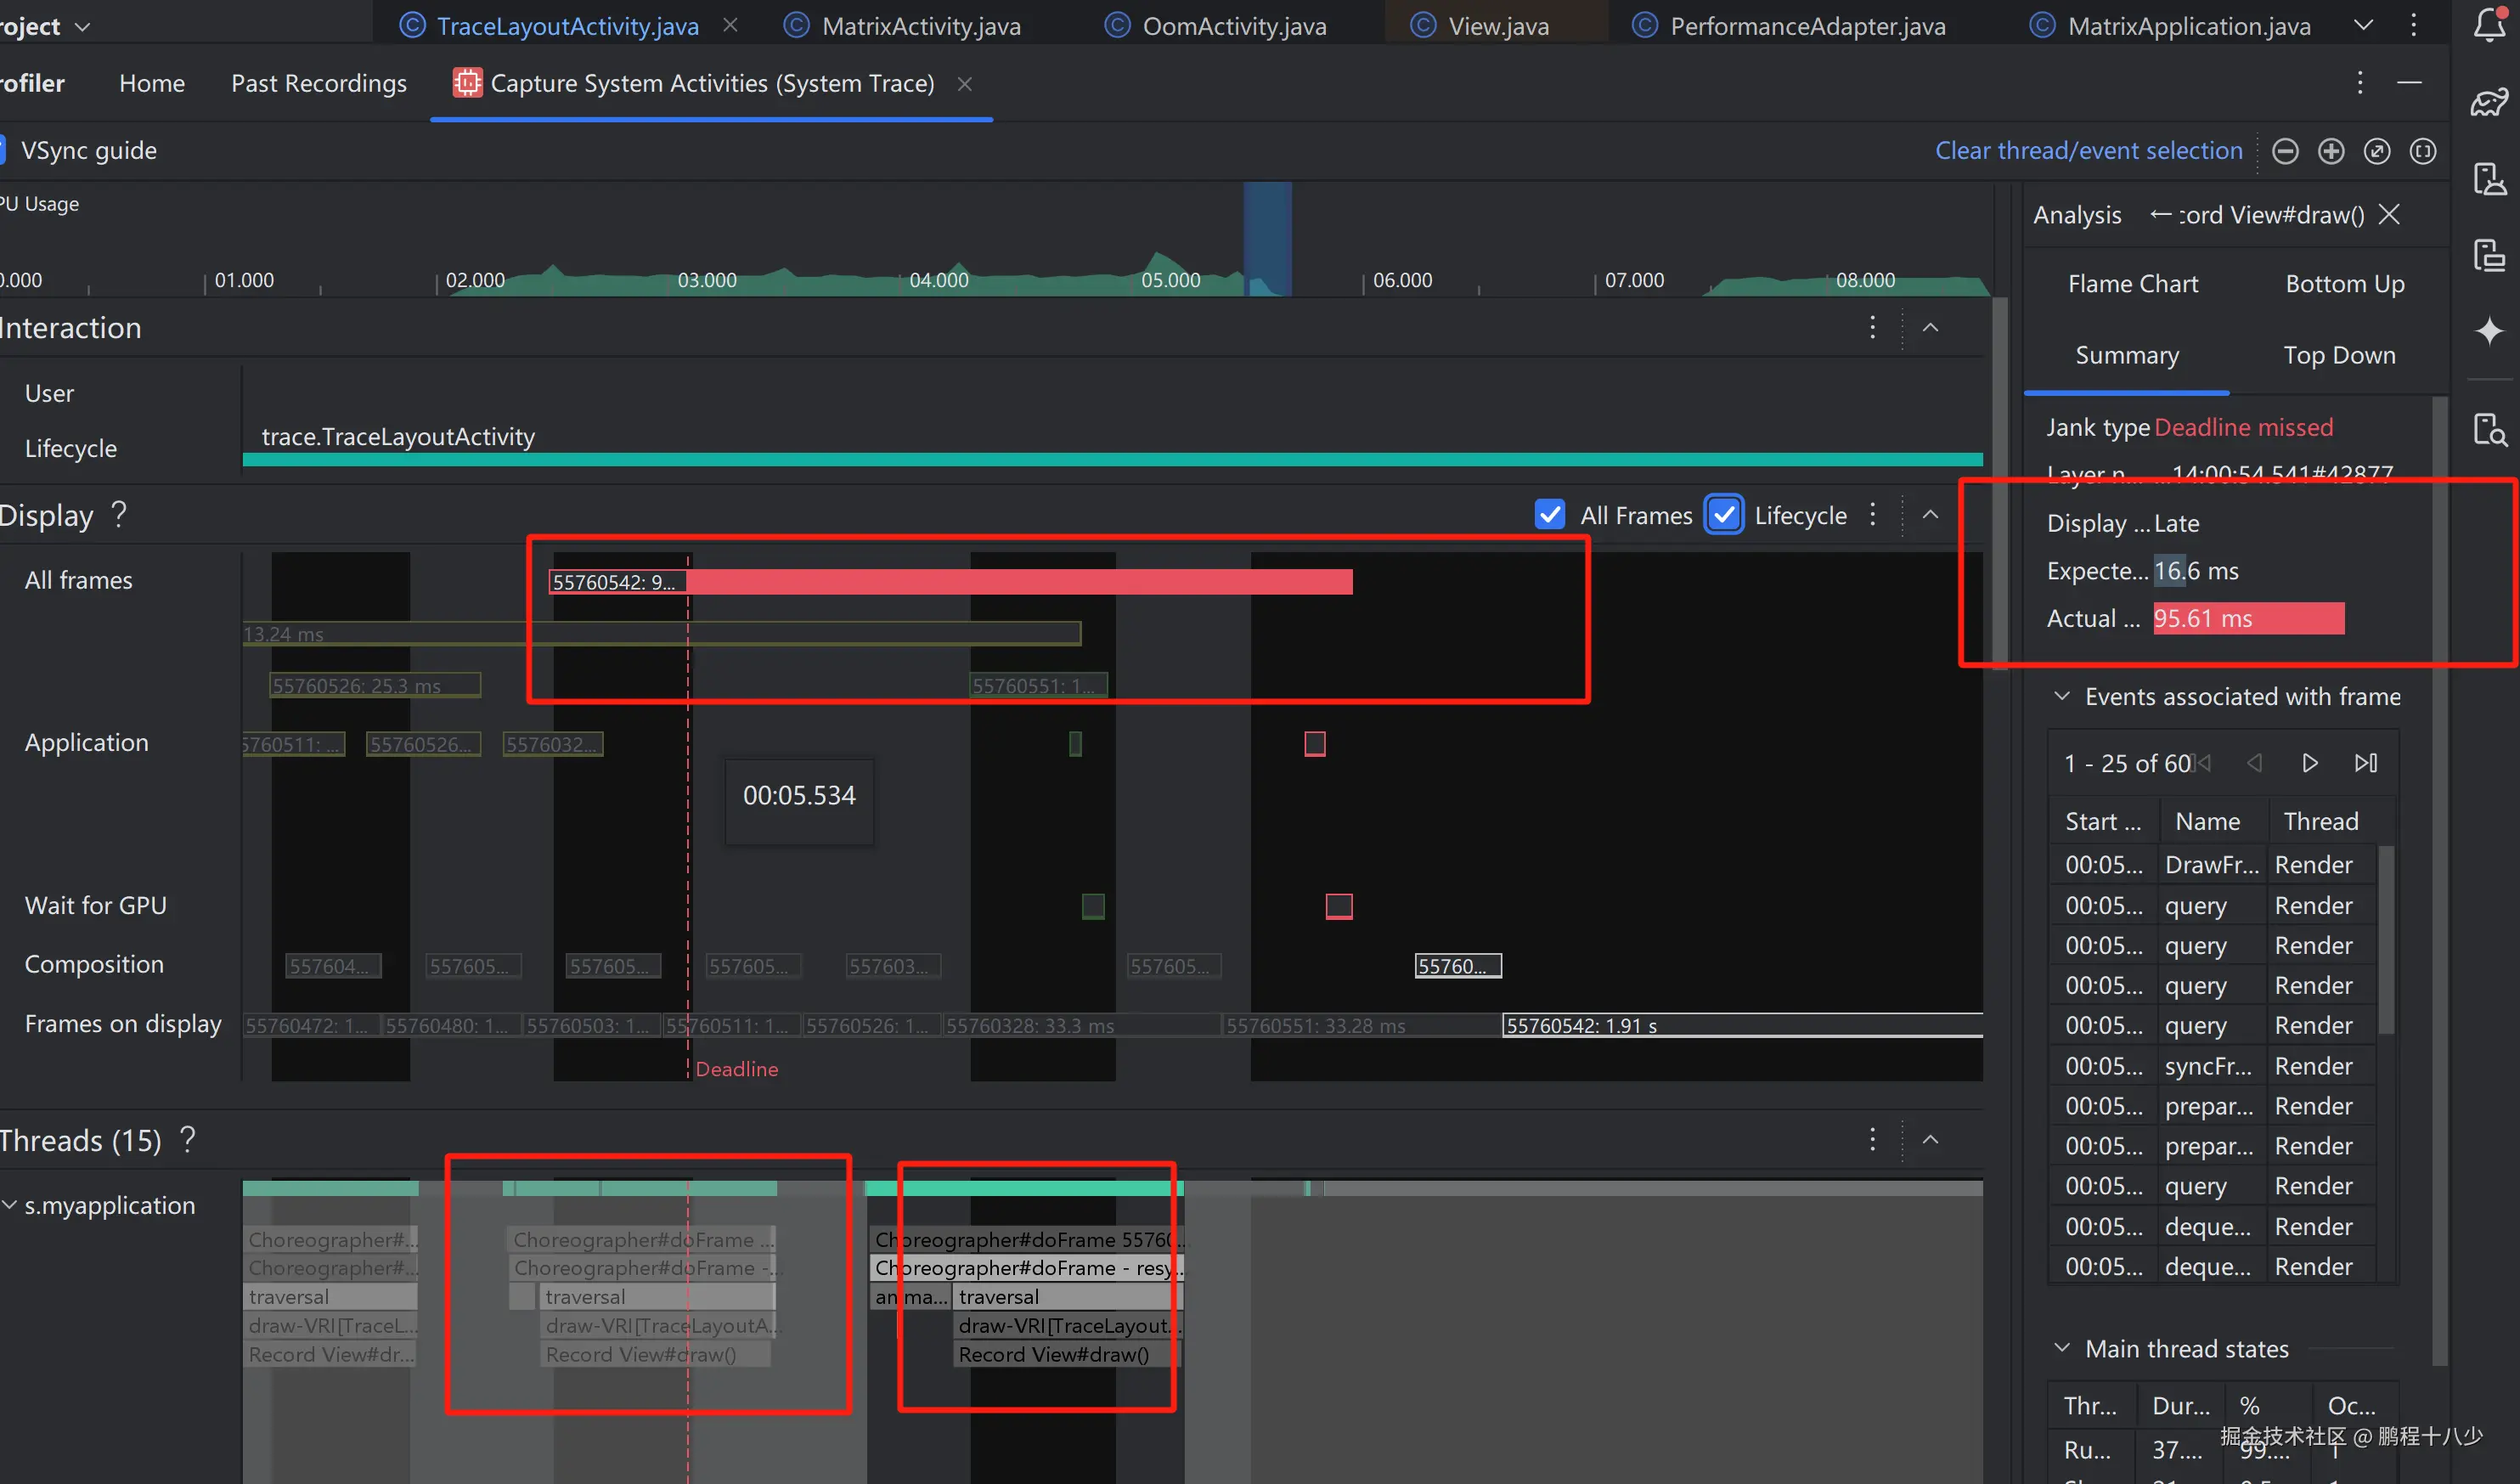Viewport: 2520px width, 1484px height.
Task: Switch to the Flame Chart tab
Action: (x=2133, y=284)
